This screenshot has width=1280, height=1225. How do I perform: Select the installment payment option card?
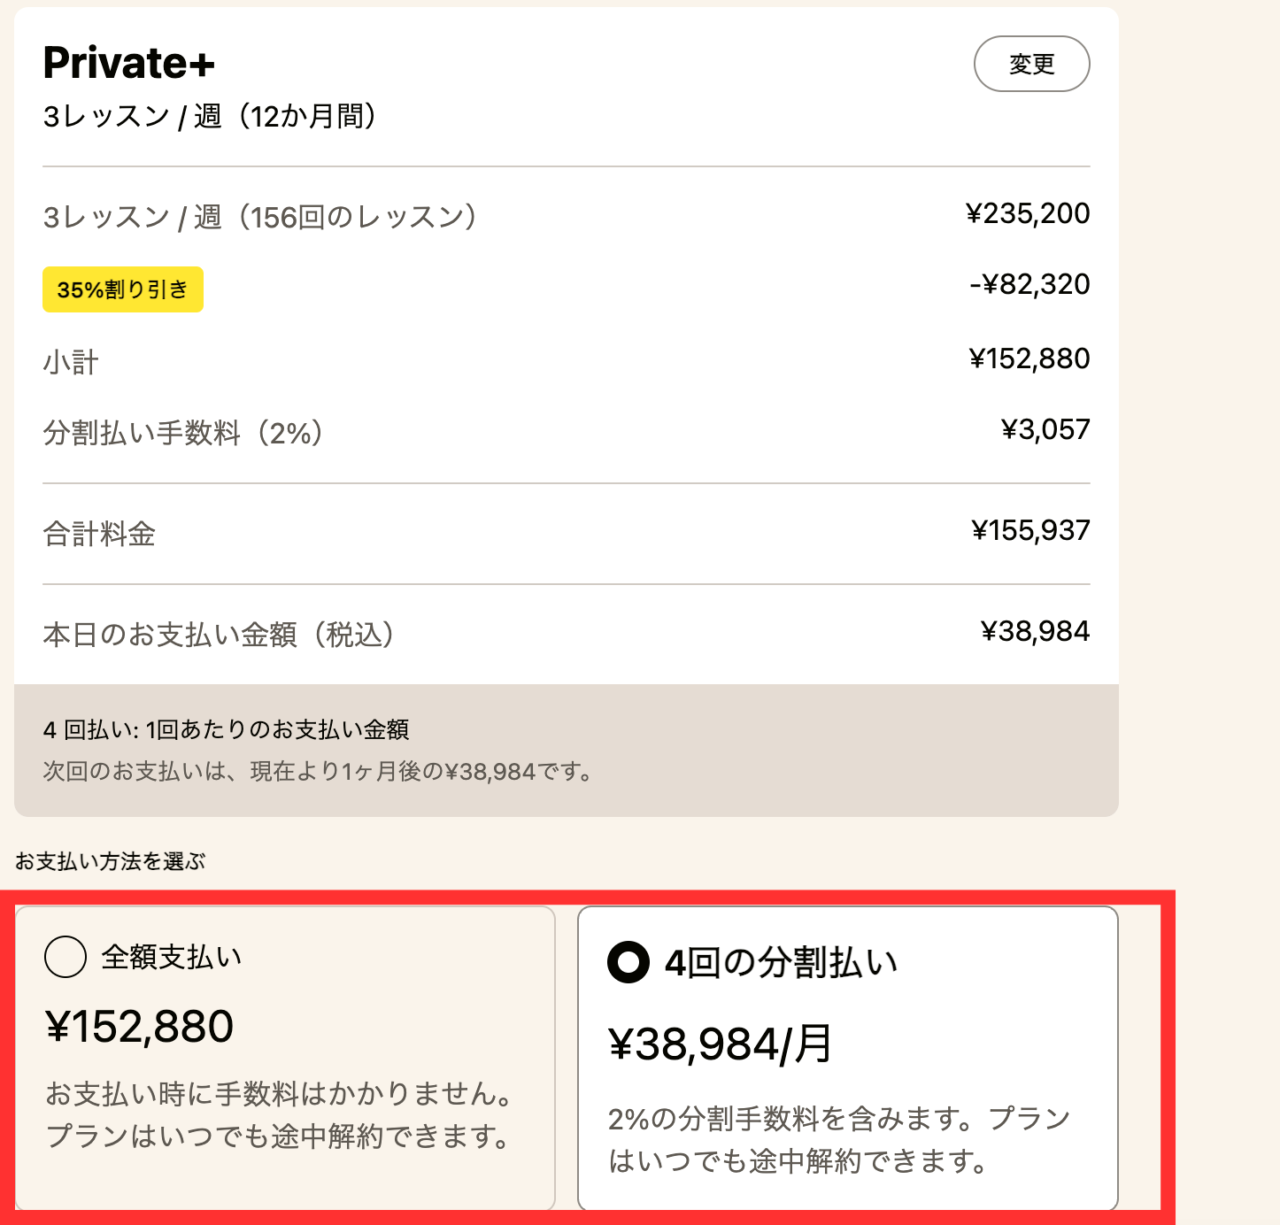pyautogui.click(x=850, y=1055)
